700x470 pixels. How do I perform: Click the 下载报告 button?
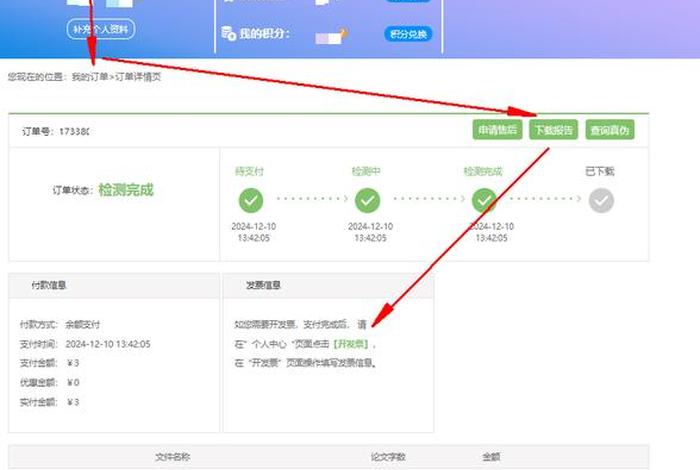tap(554, 130)
